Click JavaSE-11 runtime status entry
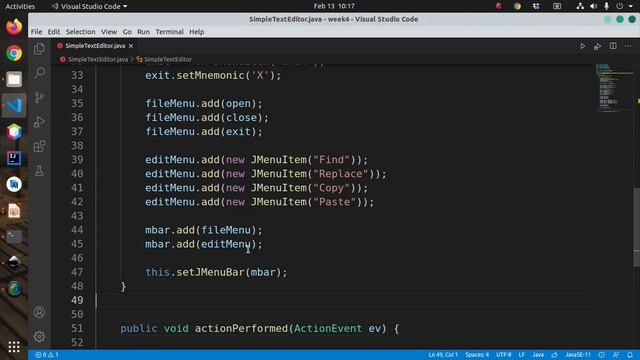The image size is (640, 360). [x=578, y=355]
